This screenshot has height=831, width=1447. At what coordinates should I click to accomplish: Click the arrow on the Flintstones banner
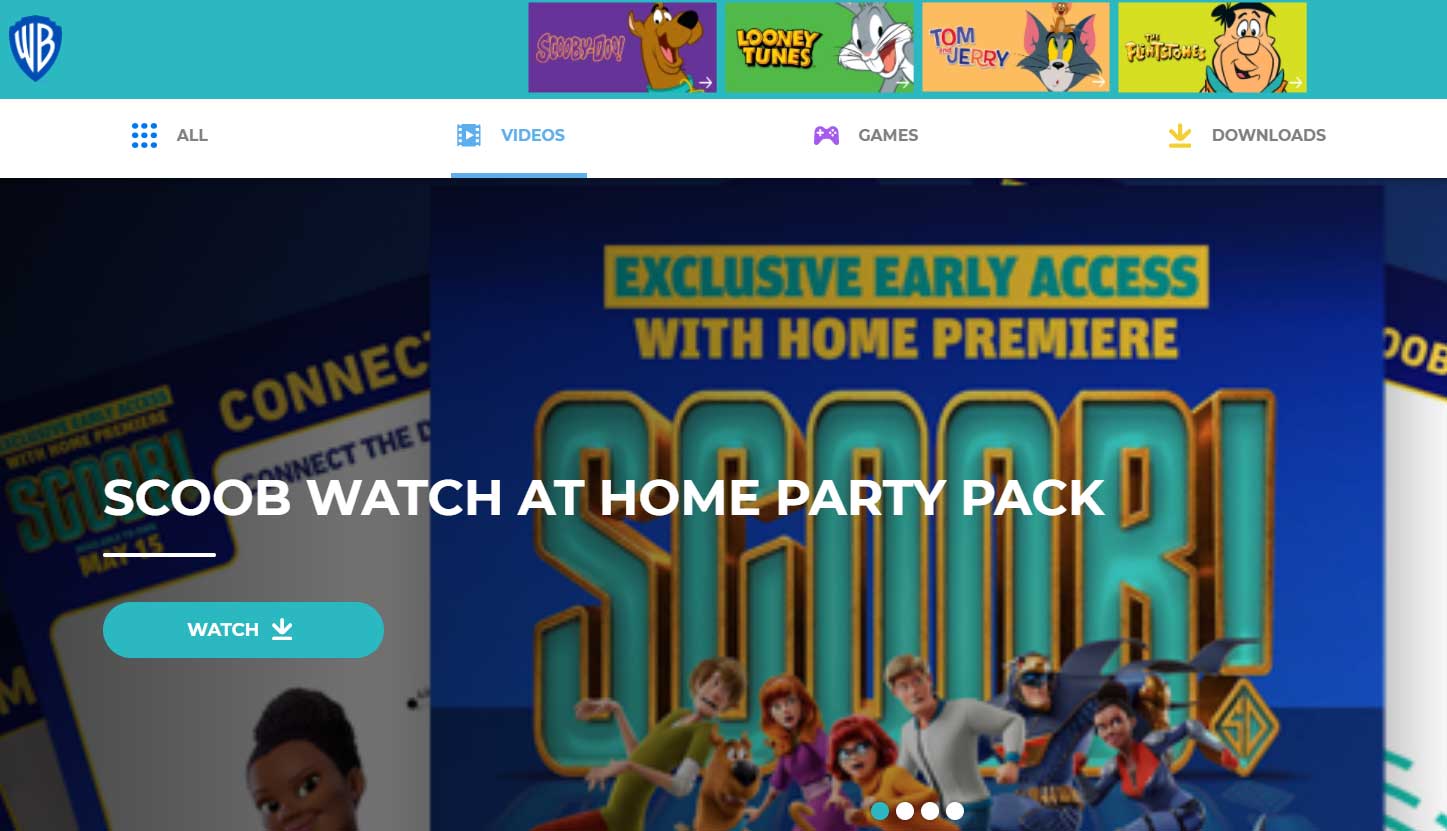(x=1295, y=83)
